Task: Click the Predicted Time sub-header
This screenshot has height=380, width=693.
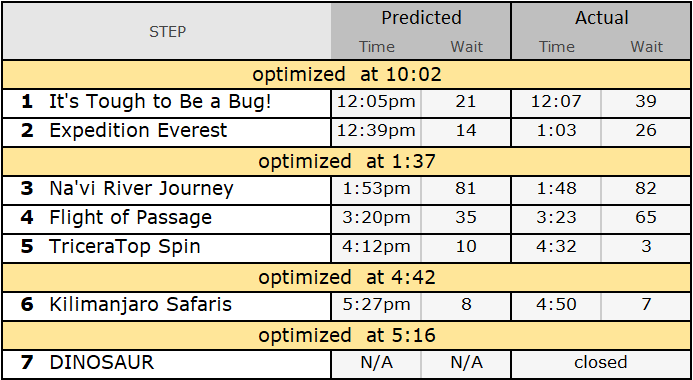Action: (377, 47)
